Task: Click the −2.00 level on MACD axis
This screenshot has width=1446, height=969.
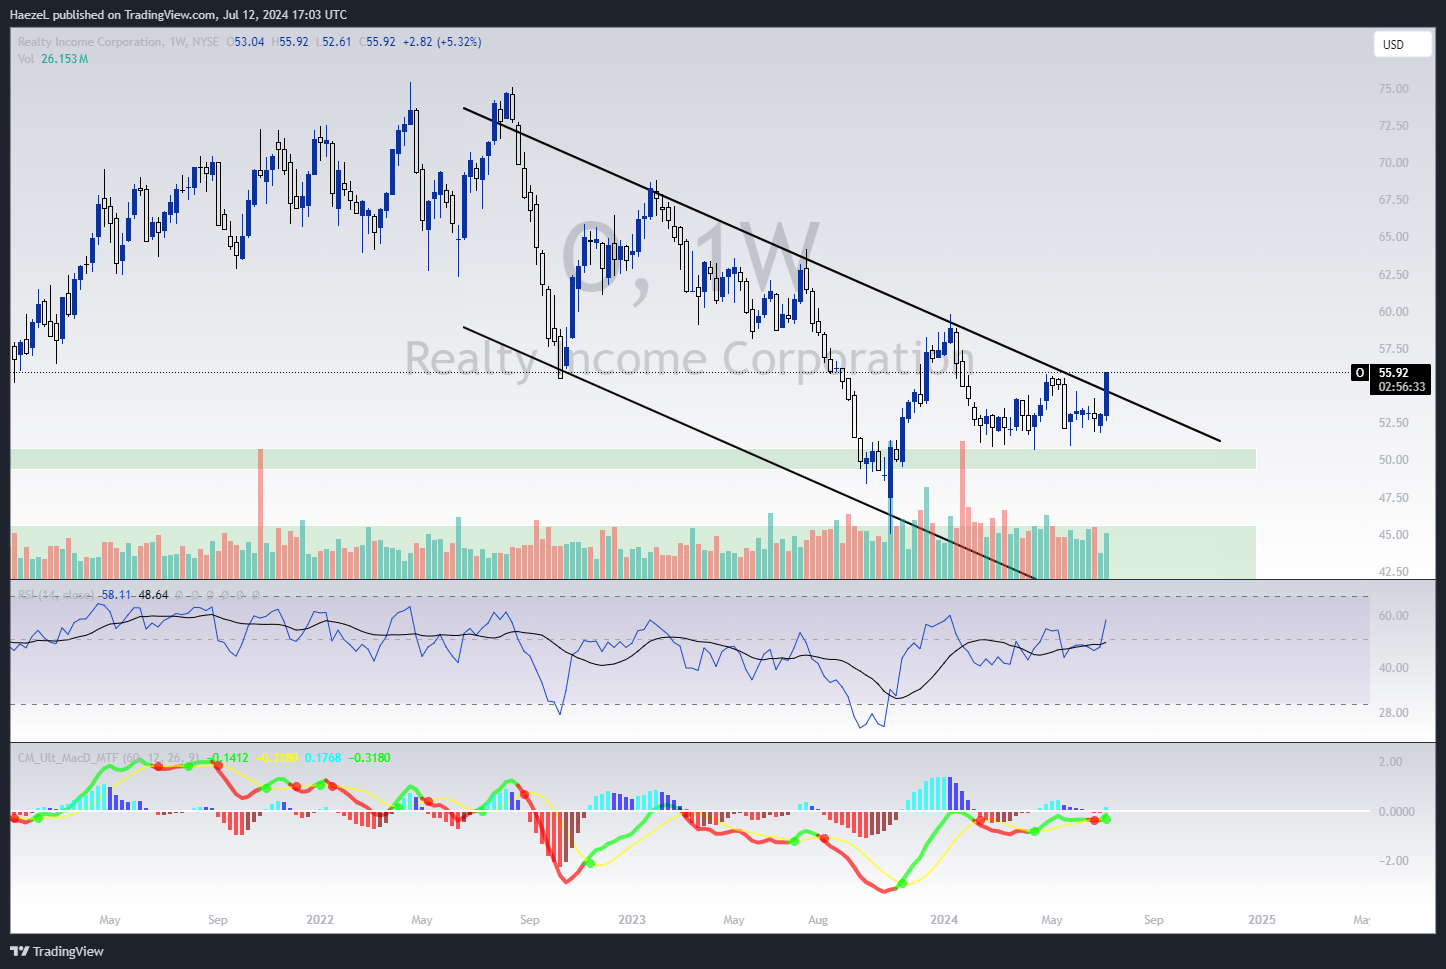Action: [x=1393, y=861]
